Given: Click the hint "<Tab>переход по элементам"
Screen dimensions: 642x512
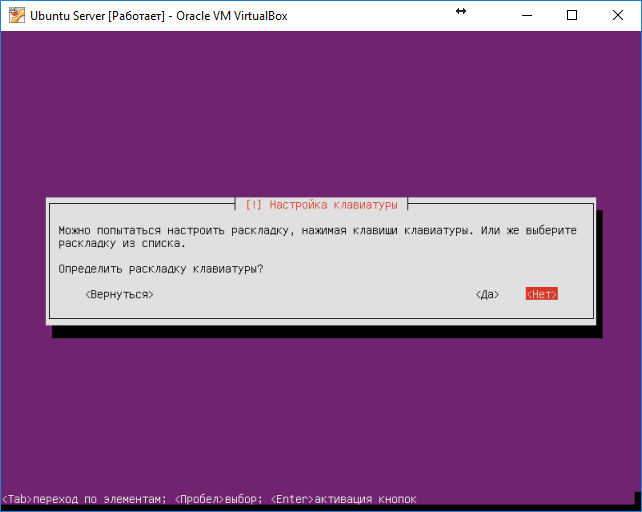Looking at the screenshot, I should point(84,499).
